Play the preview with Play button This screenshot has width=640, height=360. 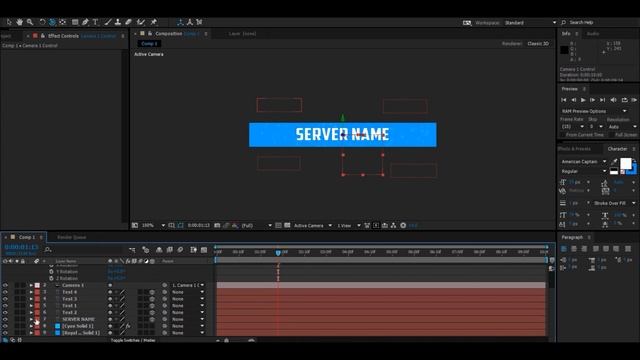pos(583,100)
